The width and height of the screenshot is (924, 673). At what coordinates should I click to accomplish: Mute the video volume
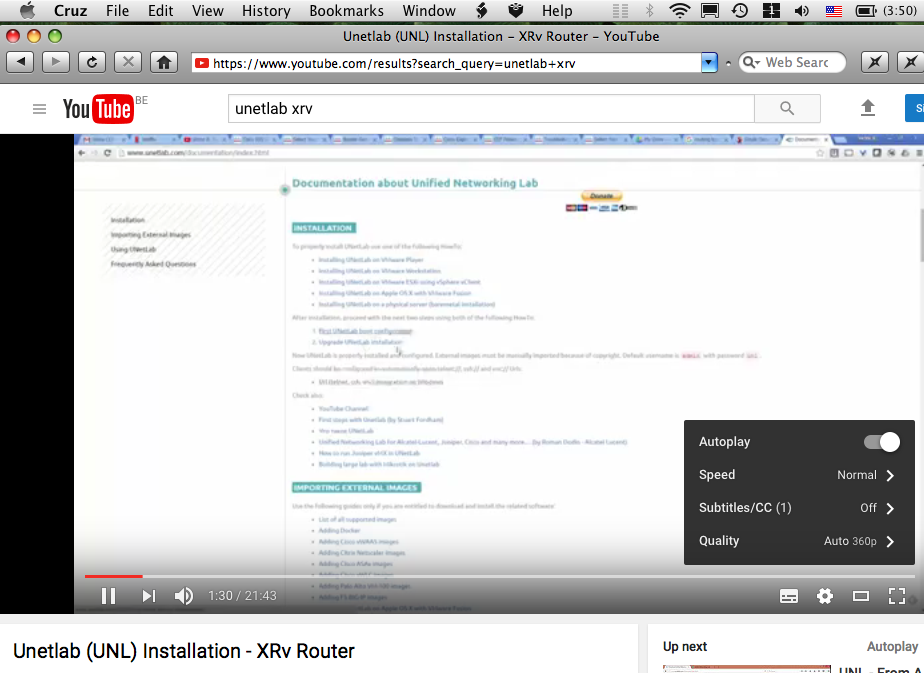pos(184,596)
